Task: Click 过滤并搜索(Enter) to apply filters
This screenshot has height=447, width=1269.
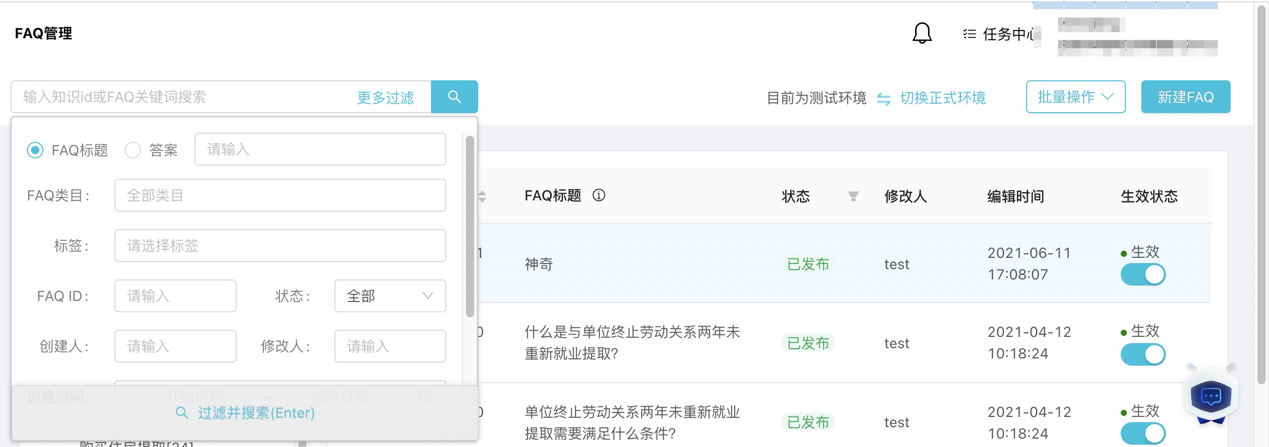Action: tap(245, 413)
